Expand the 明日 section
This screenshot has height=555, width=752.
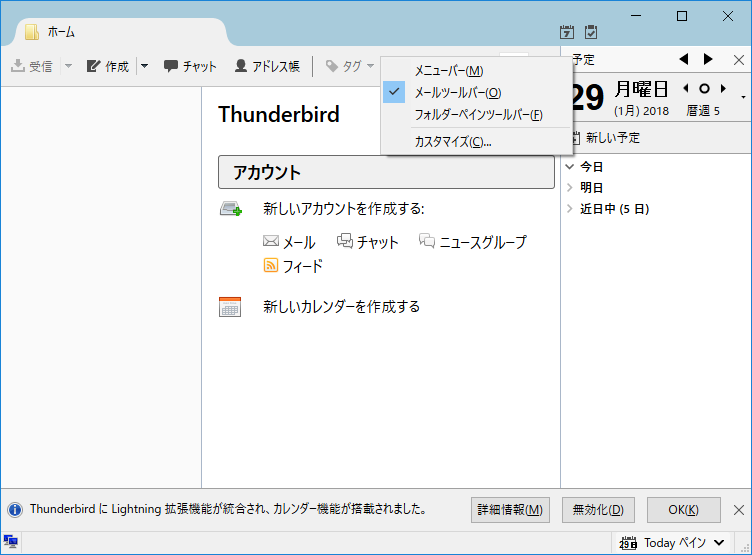570,188
